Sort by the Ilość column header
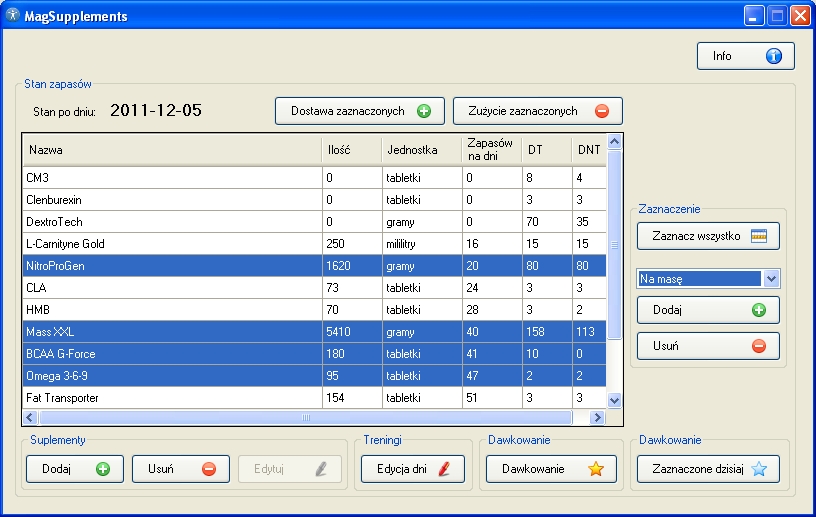 (x=352, y=150)
